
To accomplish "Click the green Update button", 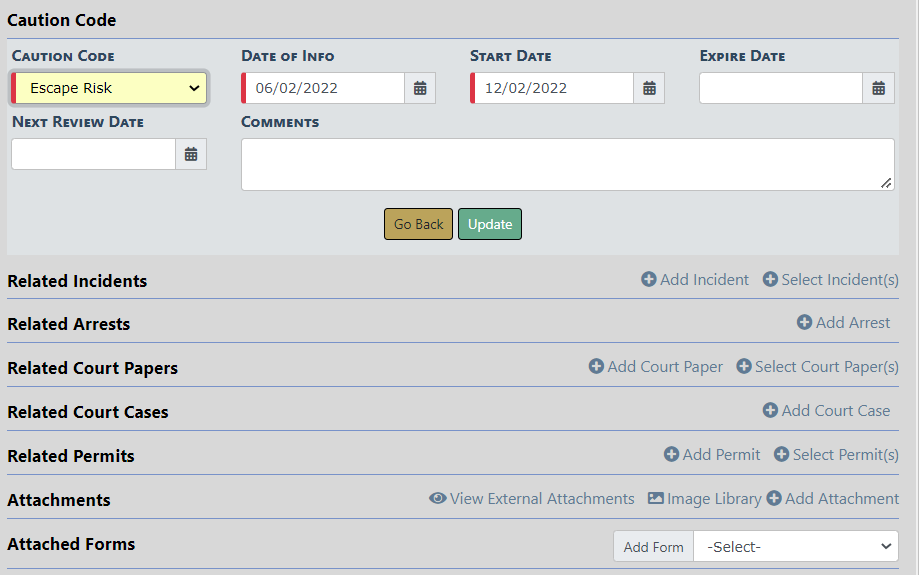I will (490, 224).
